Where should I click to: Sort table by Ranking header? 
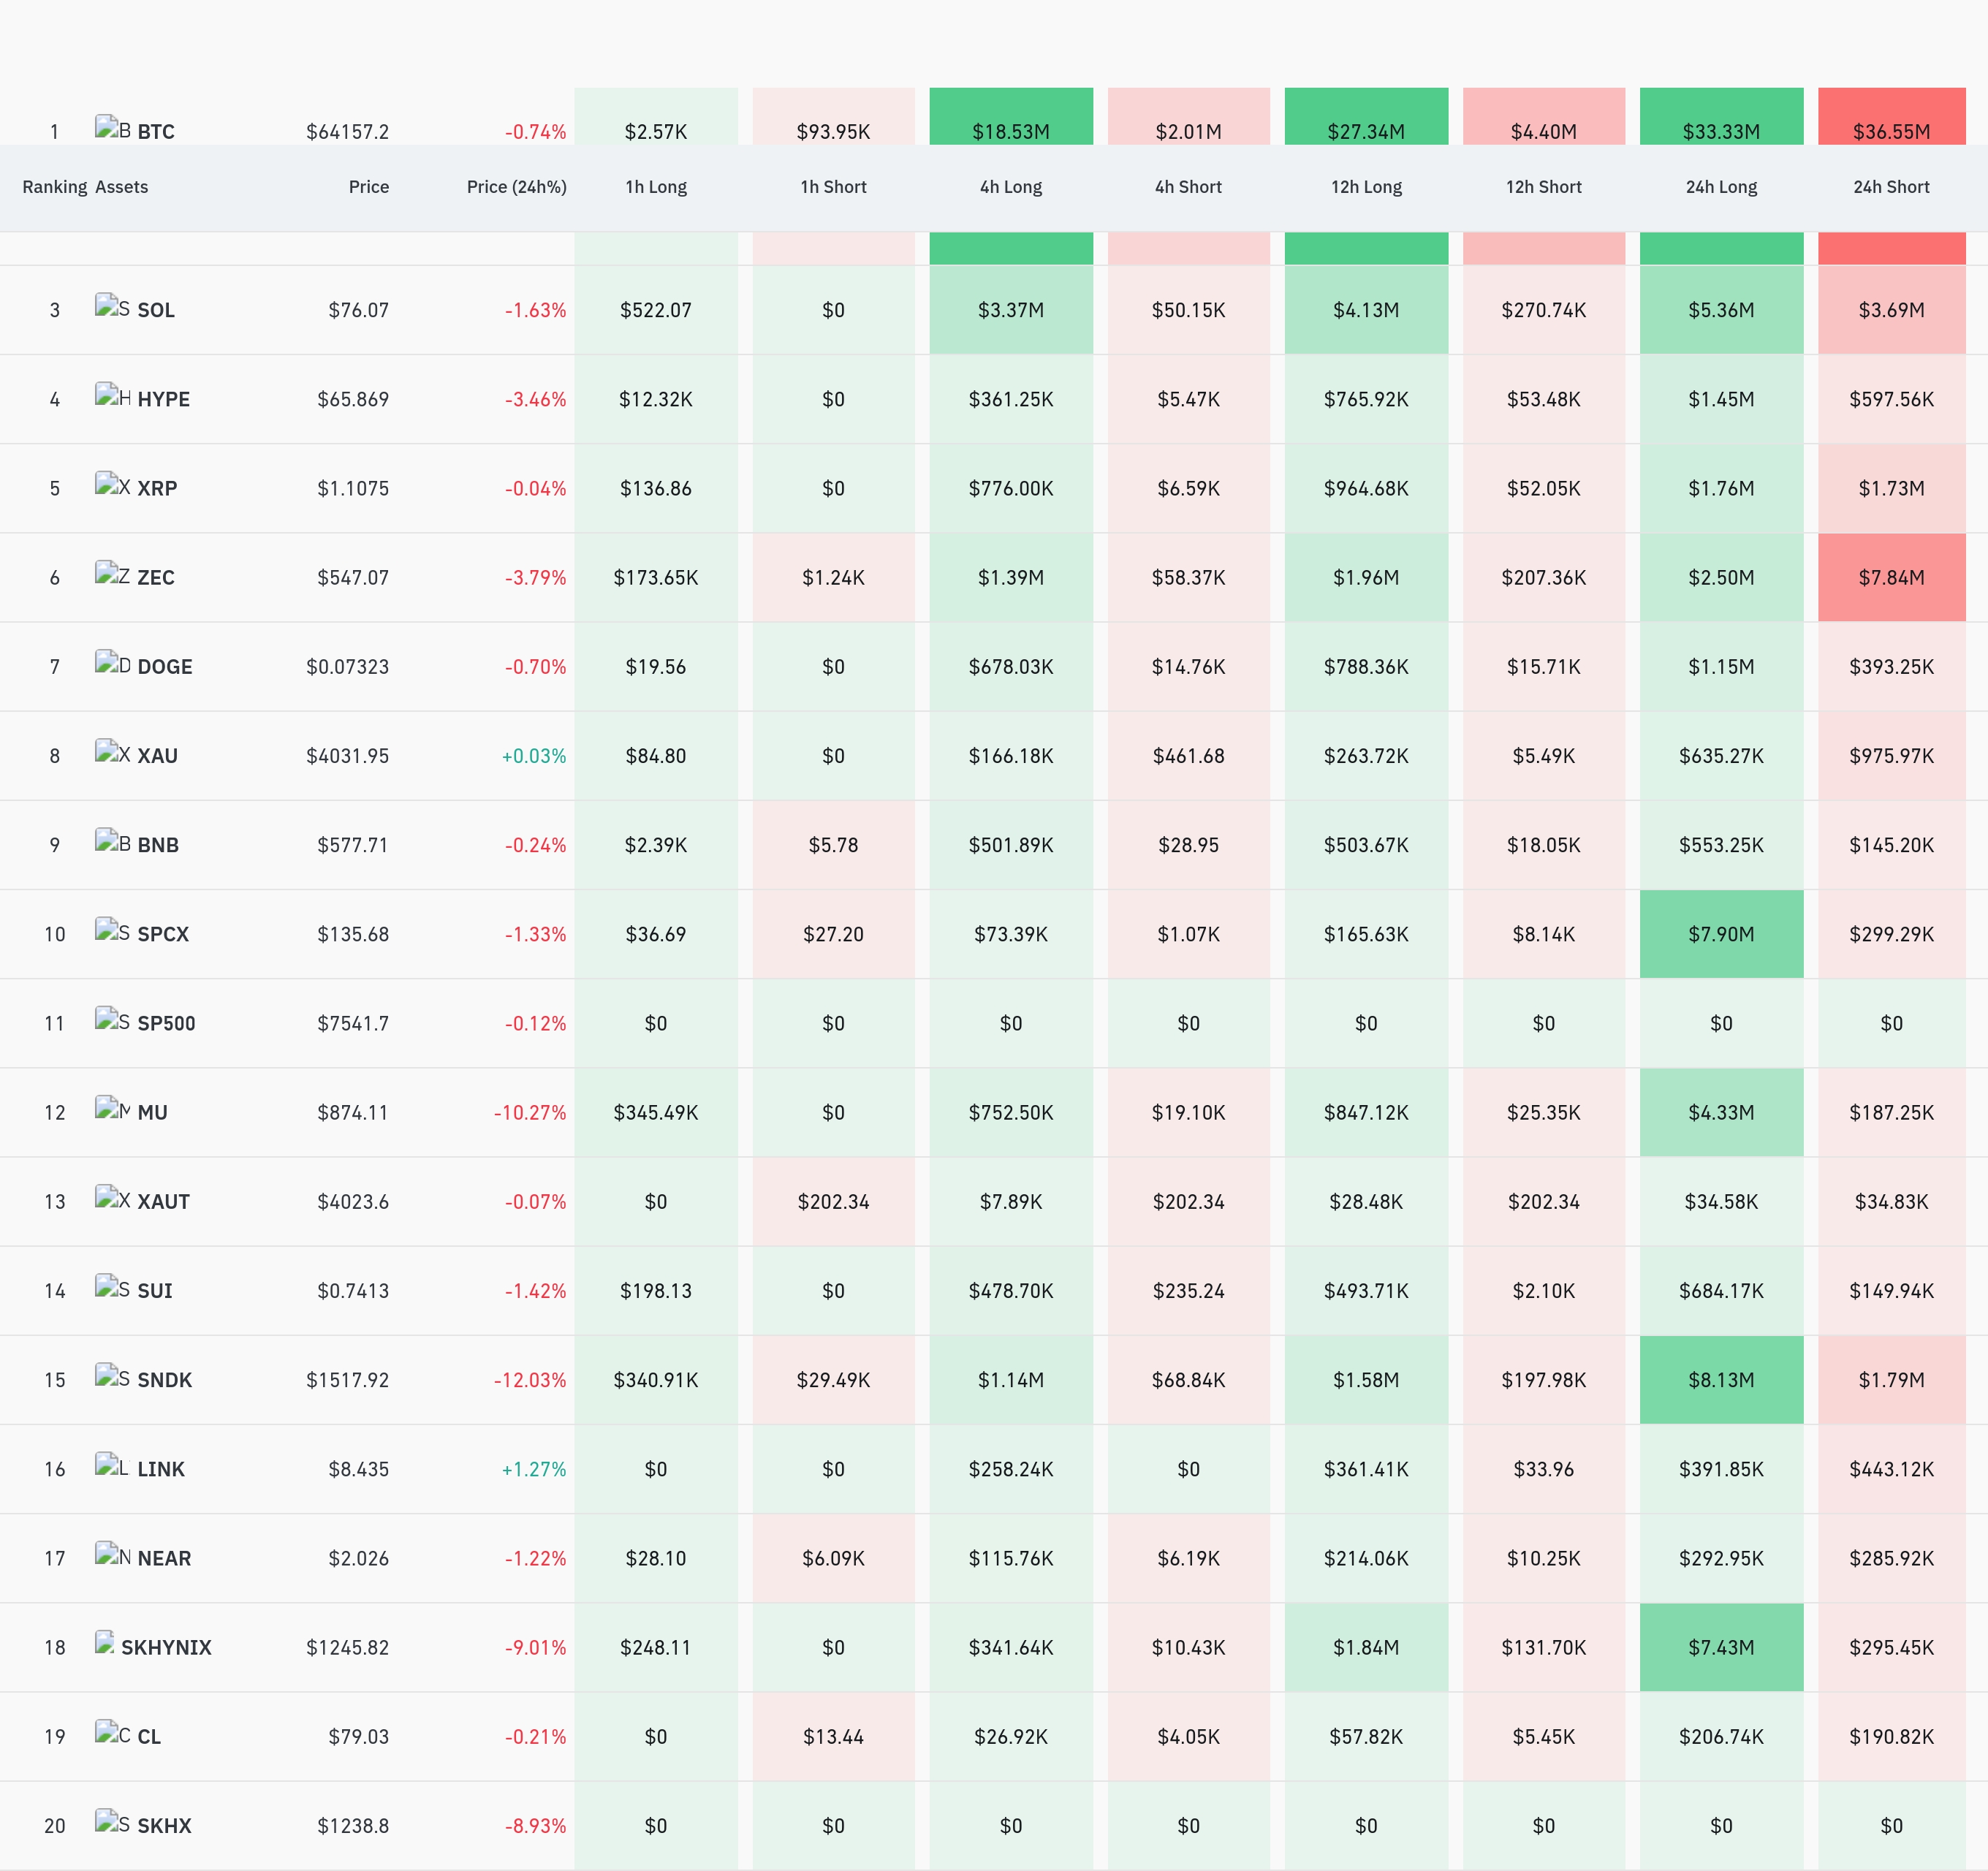[55, 187]
